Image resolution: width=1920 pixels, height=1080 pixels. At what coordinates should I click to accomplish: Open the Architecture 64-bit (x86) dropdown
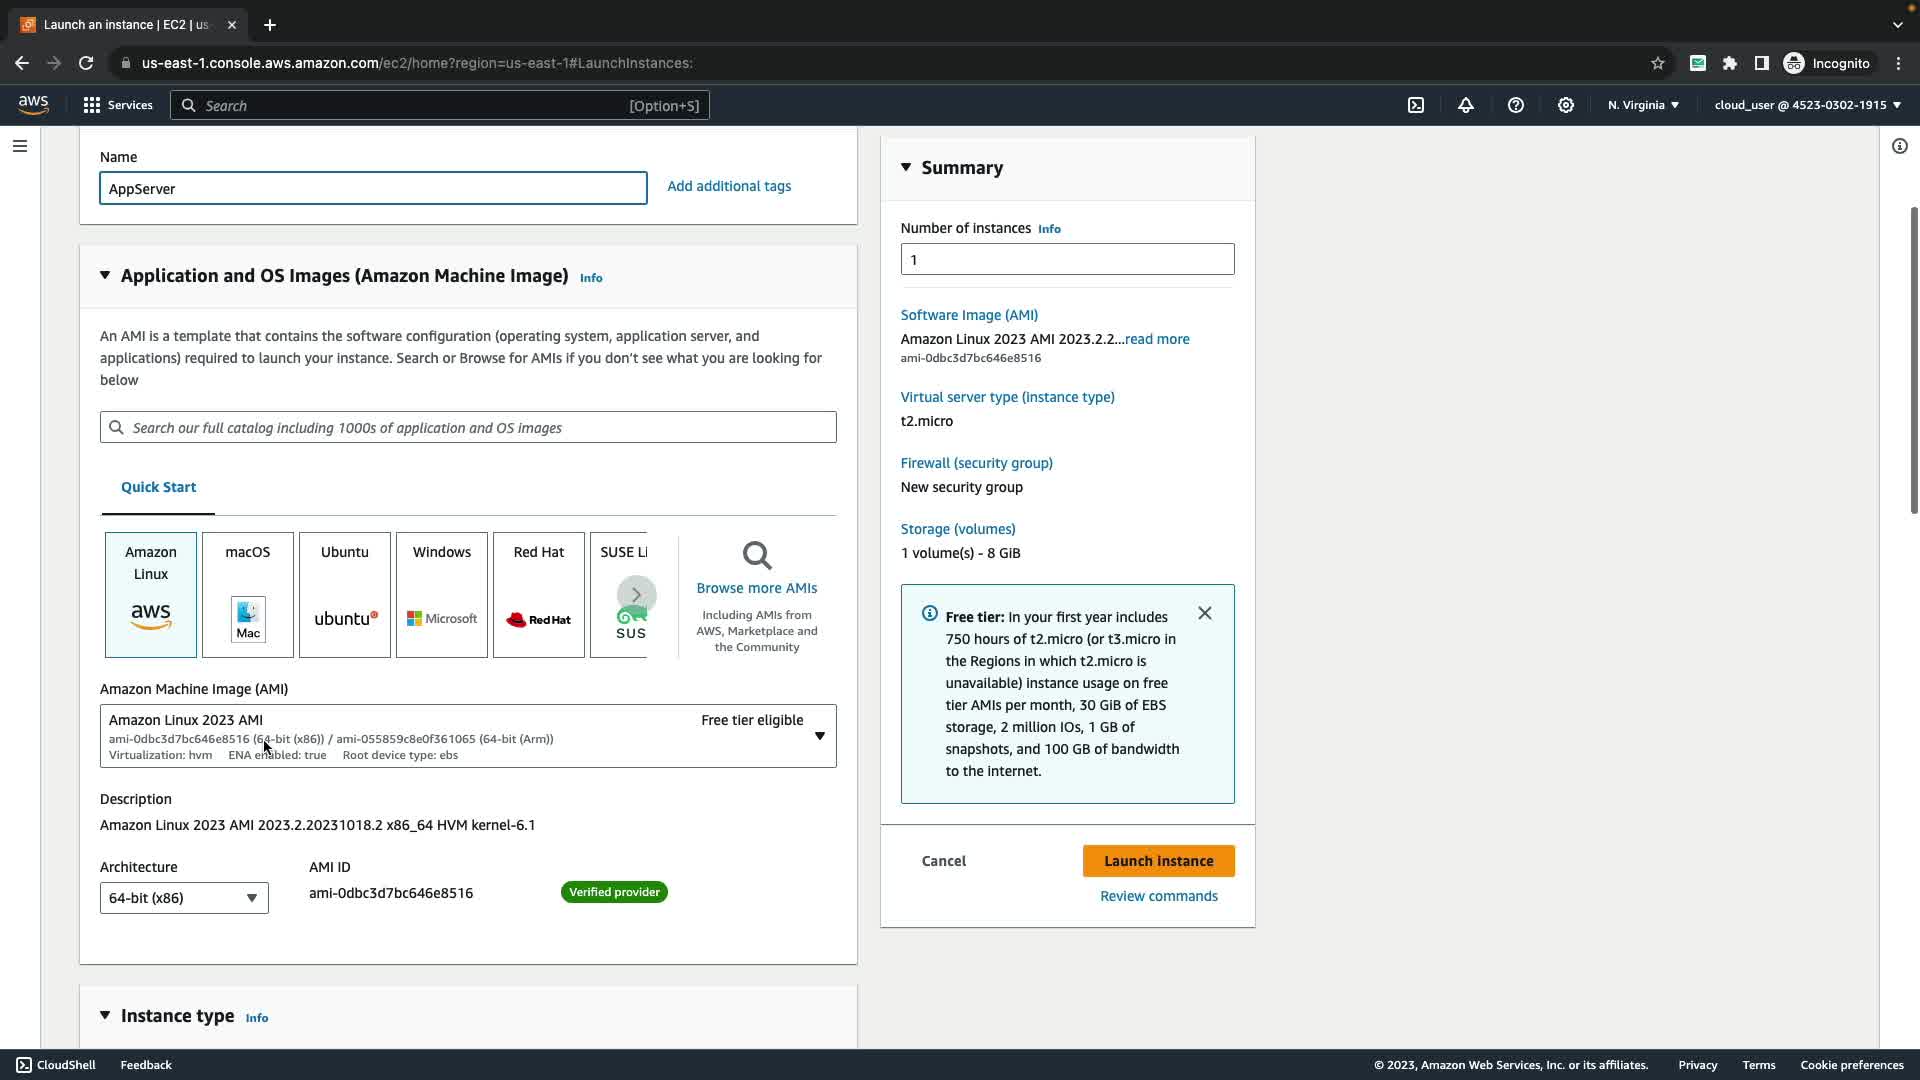point(184,898)
